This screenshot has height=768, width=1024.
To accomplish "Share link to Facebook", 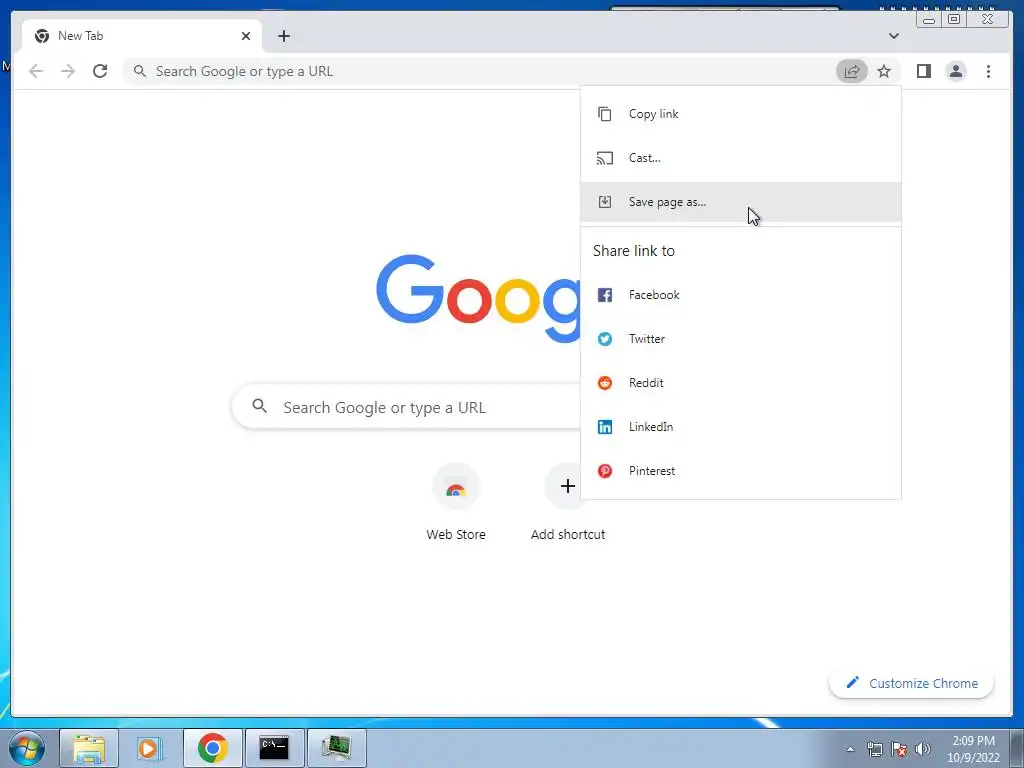I will [741, 295].
